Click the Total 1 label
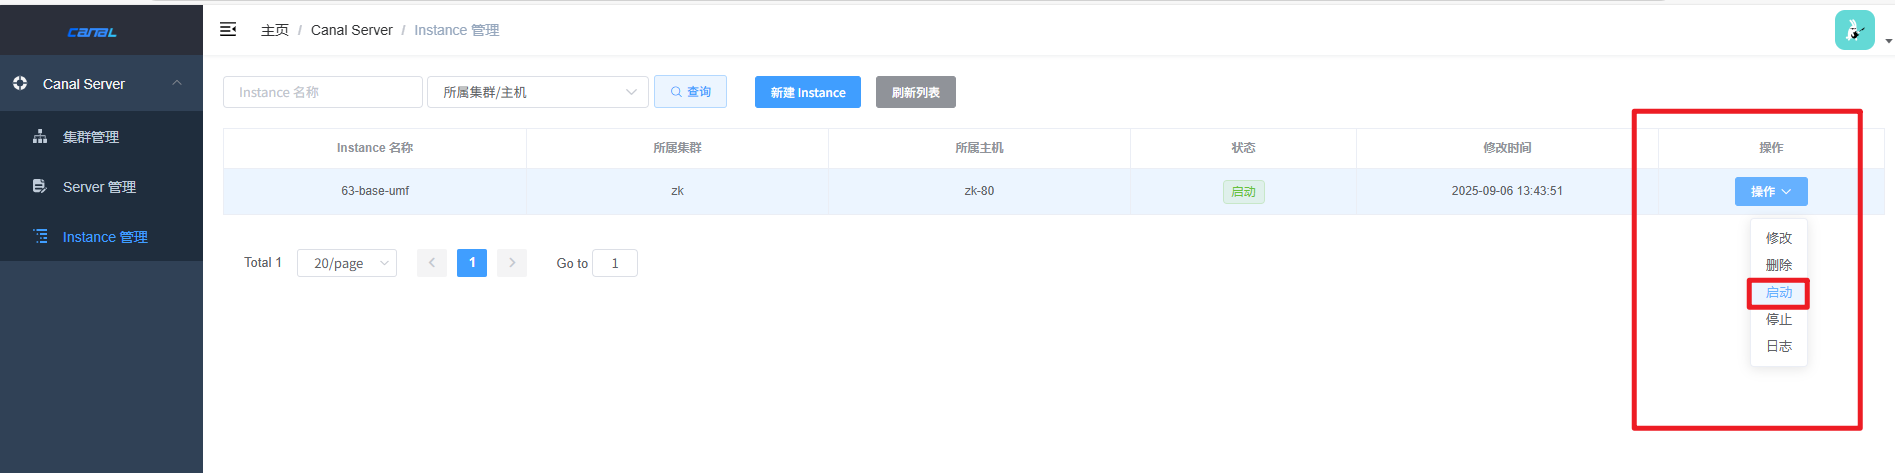The height and width of the screenshot is (473, 1895). pos(263,262)
